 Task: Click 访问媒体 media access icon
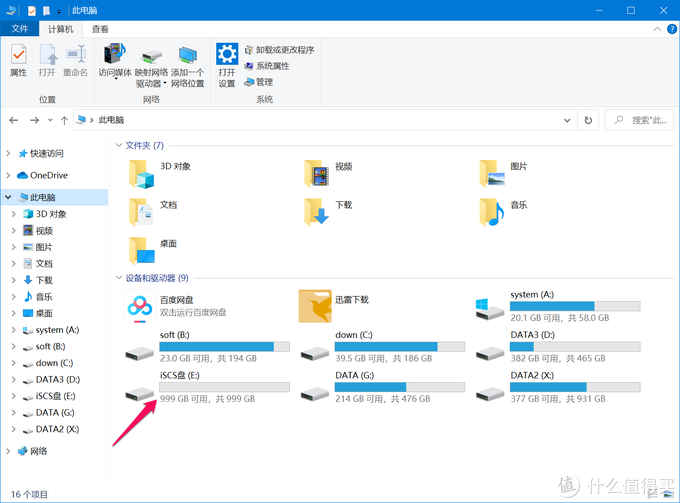tap(114, 61)
